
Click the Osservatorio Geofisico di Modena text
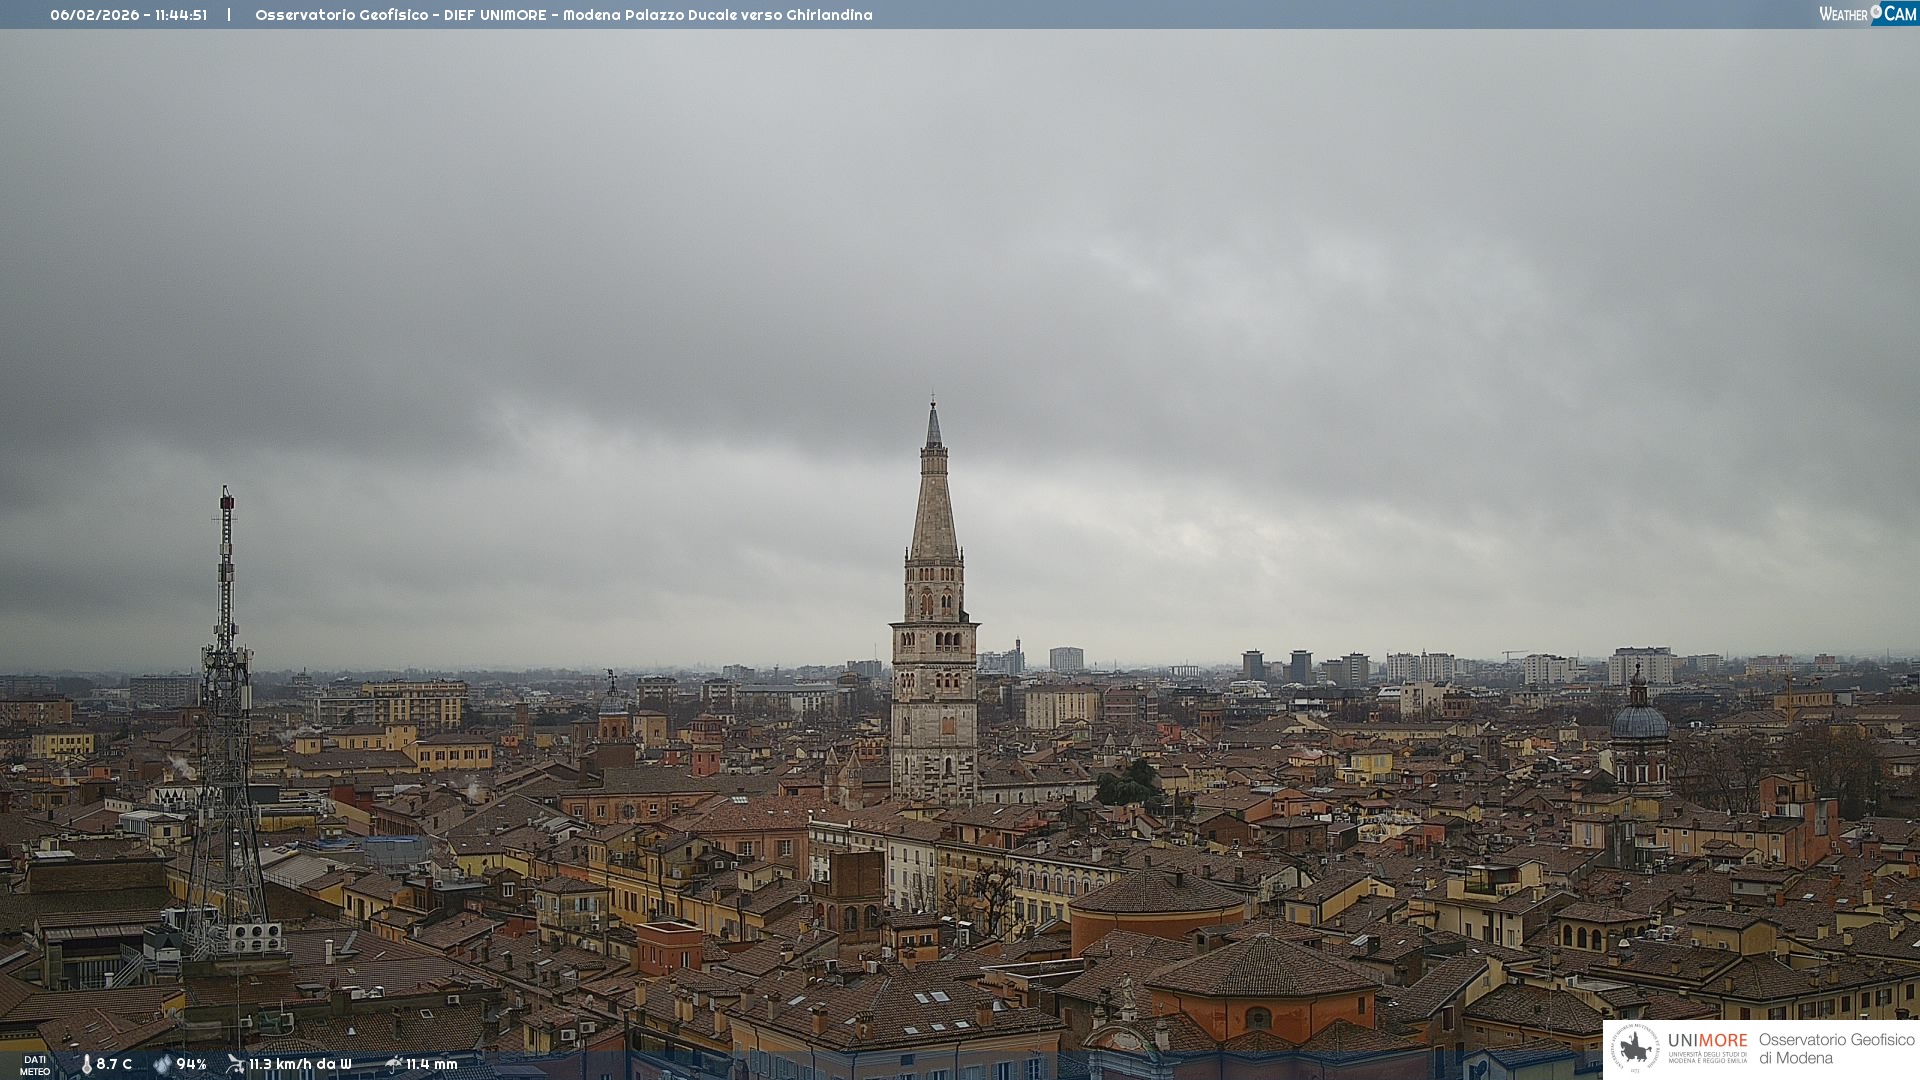coord(1836,1048)
